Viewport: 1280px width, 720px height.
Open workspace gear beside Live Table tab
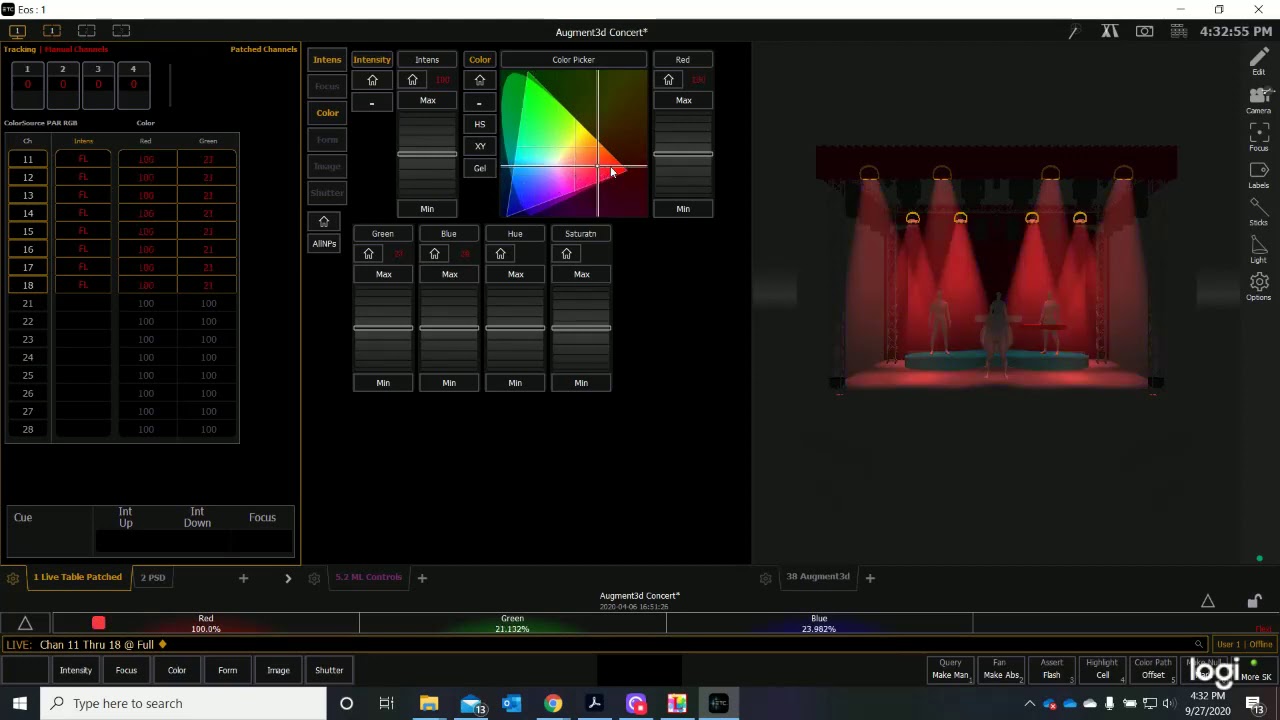(13, 578)
